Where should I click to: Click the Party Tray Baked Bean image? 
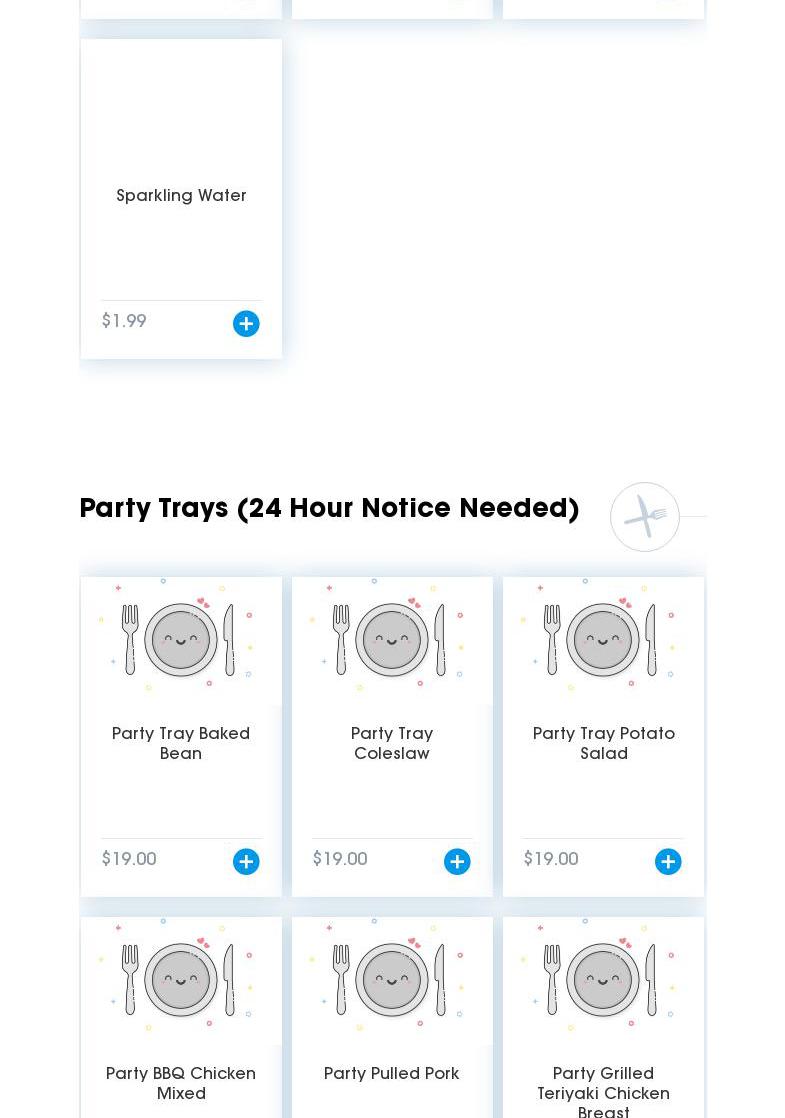click(181, 637)
